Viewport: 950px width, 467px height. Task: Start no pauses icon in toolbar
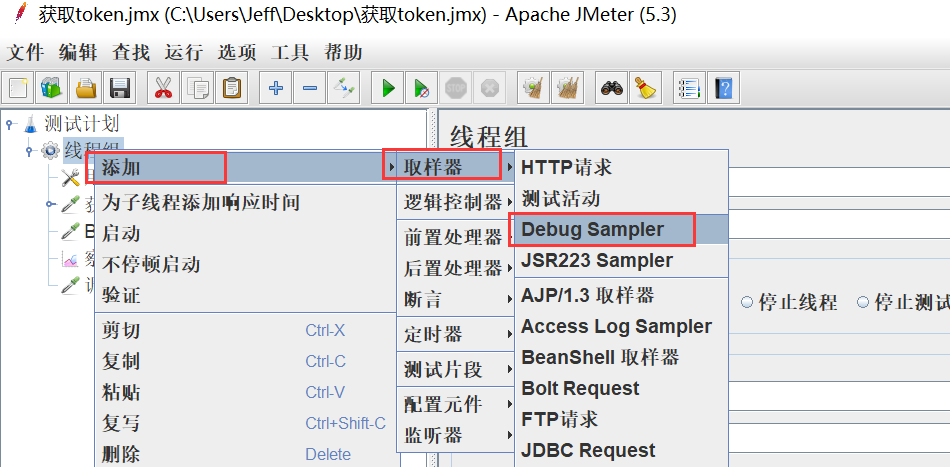[422, 88]
